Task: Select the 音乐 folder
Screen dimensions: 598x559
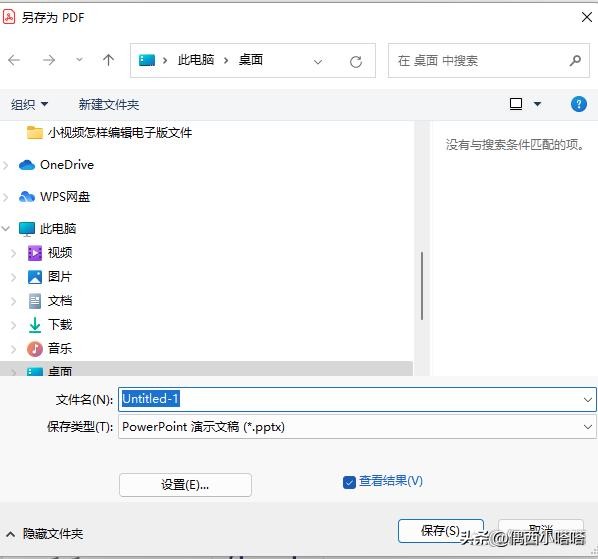Action: pyautogui.click(x=50, y=349)
